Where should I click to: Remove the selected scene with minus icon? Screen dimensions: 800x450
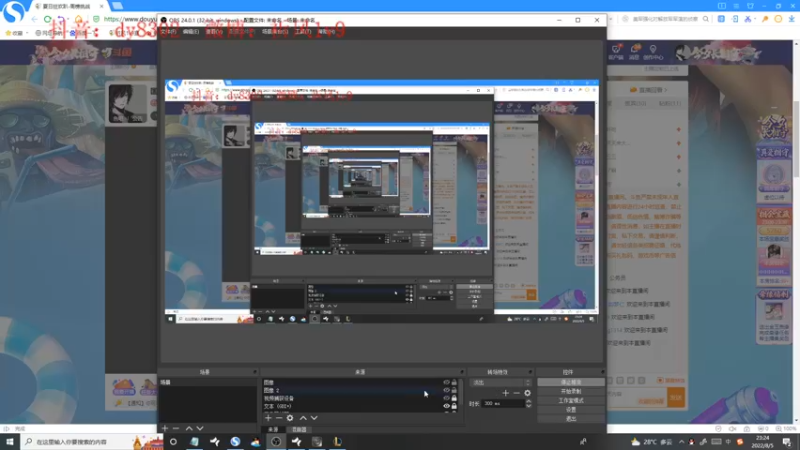pos(176,428)
